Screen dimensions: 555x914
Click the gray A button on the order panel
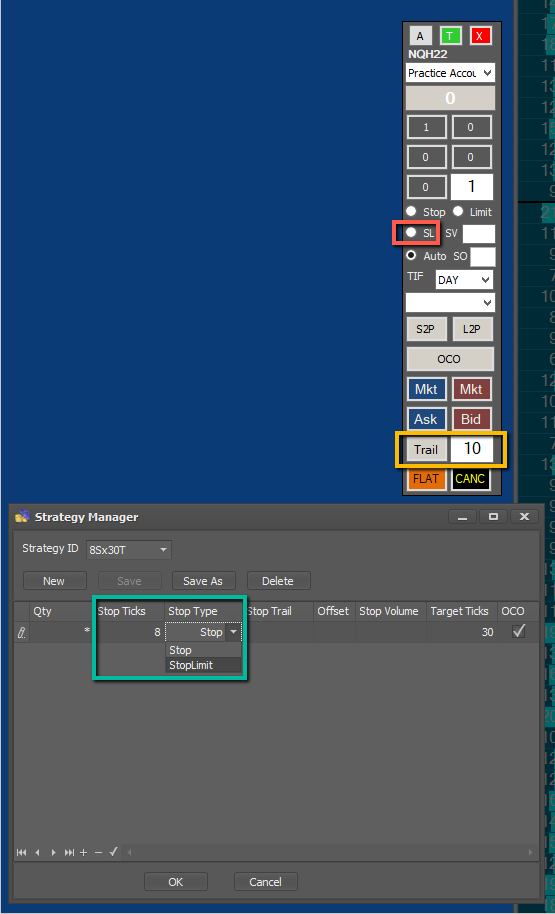pos(420,36)
